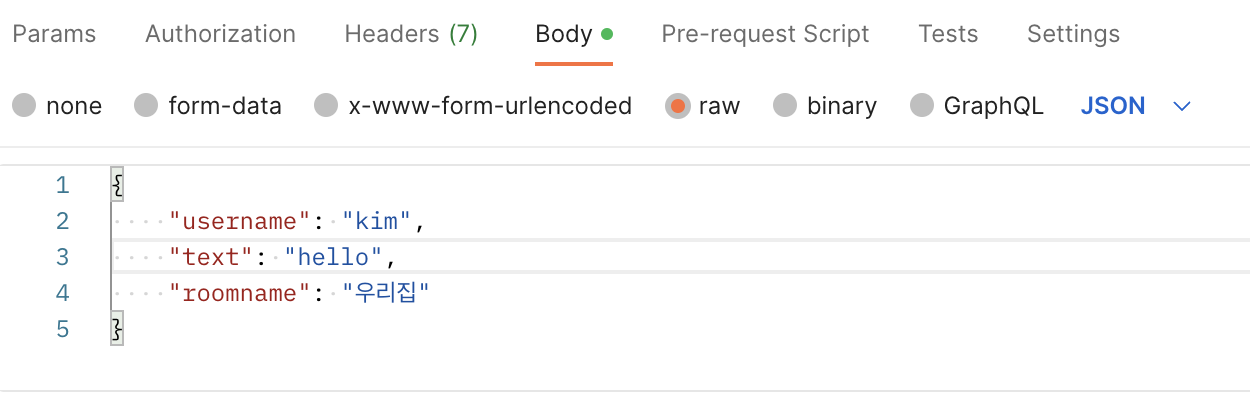Click the green dot beside Body
Image resolution: width=1250 pixels, height=398 pixels.
[x=606, y=34]
